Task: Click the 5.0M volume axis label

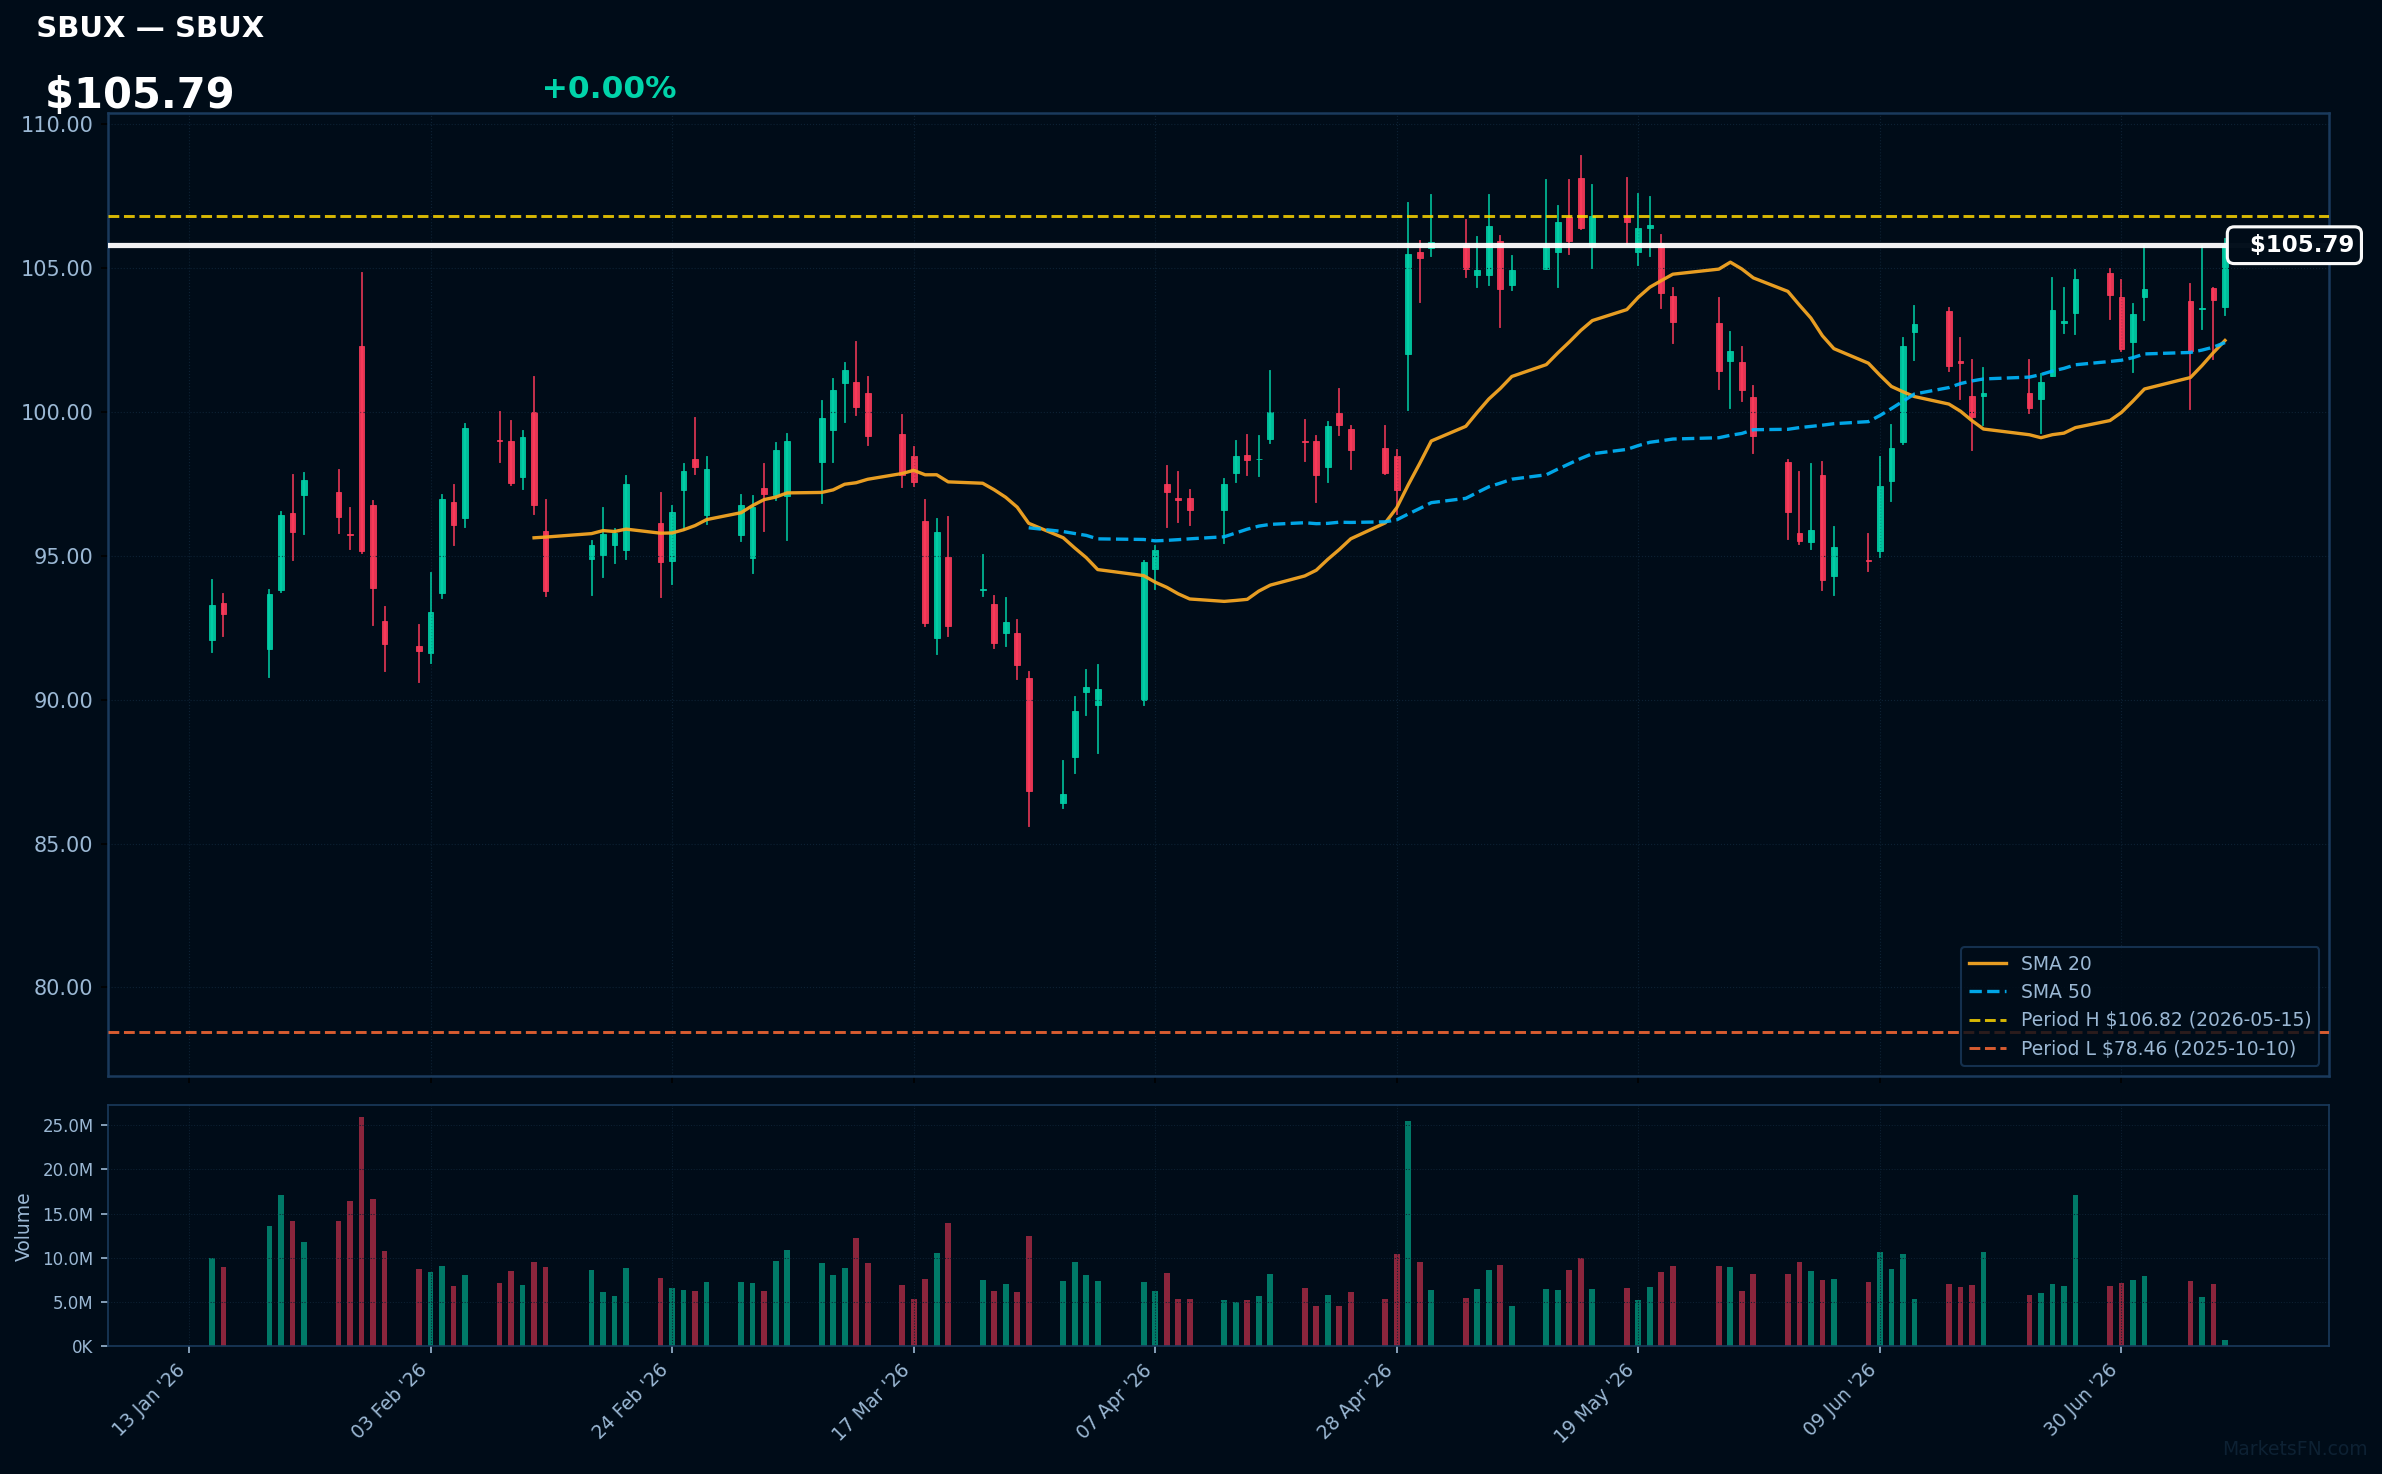Action: 73,1303
